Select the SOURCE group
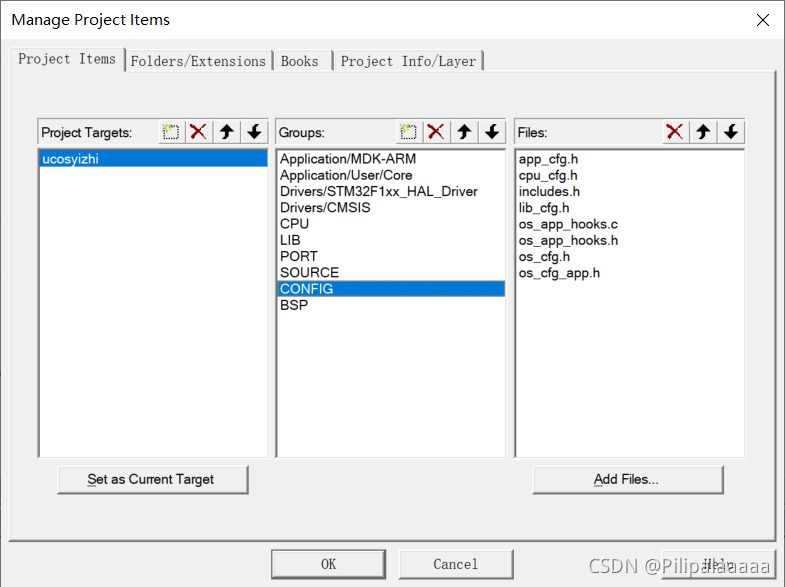Viewport: 785px width, 587px height. coord(390,273)
